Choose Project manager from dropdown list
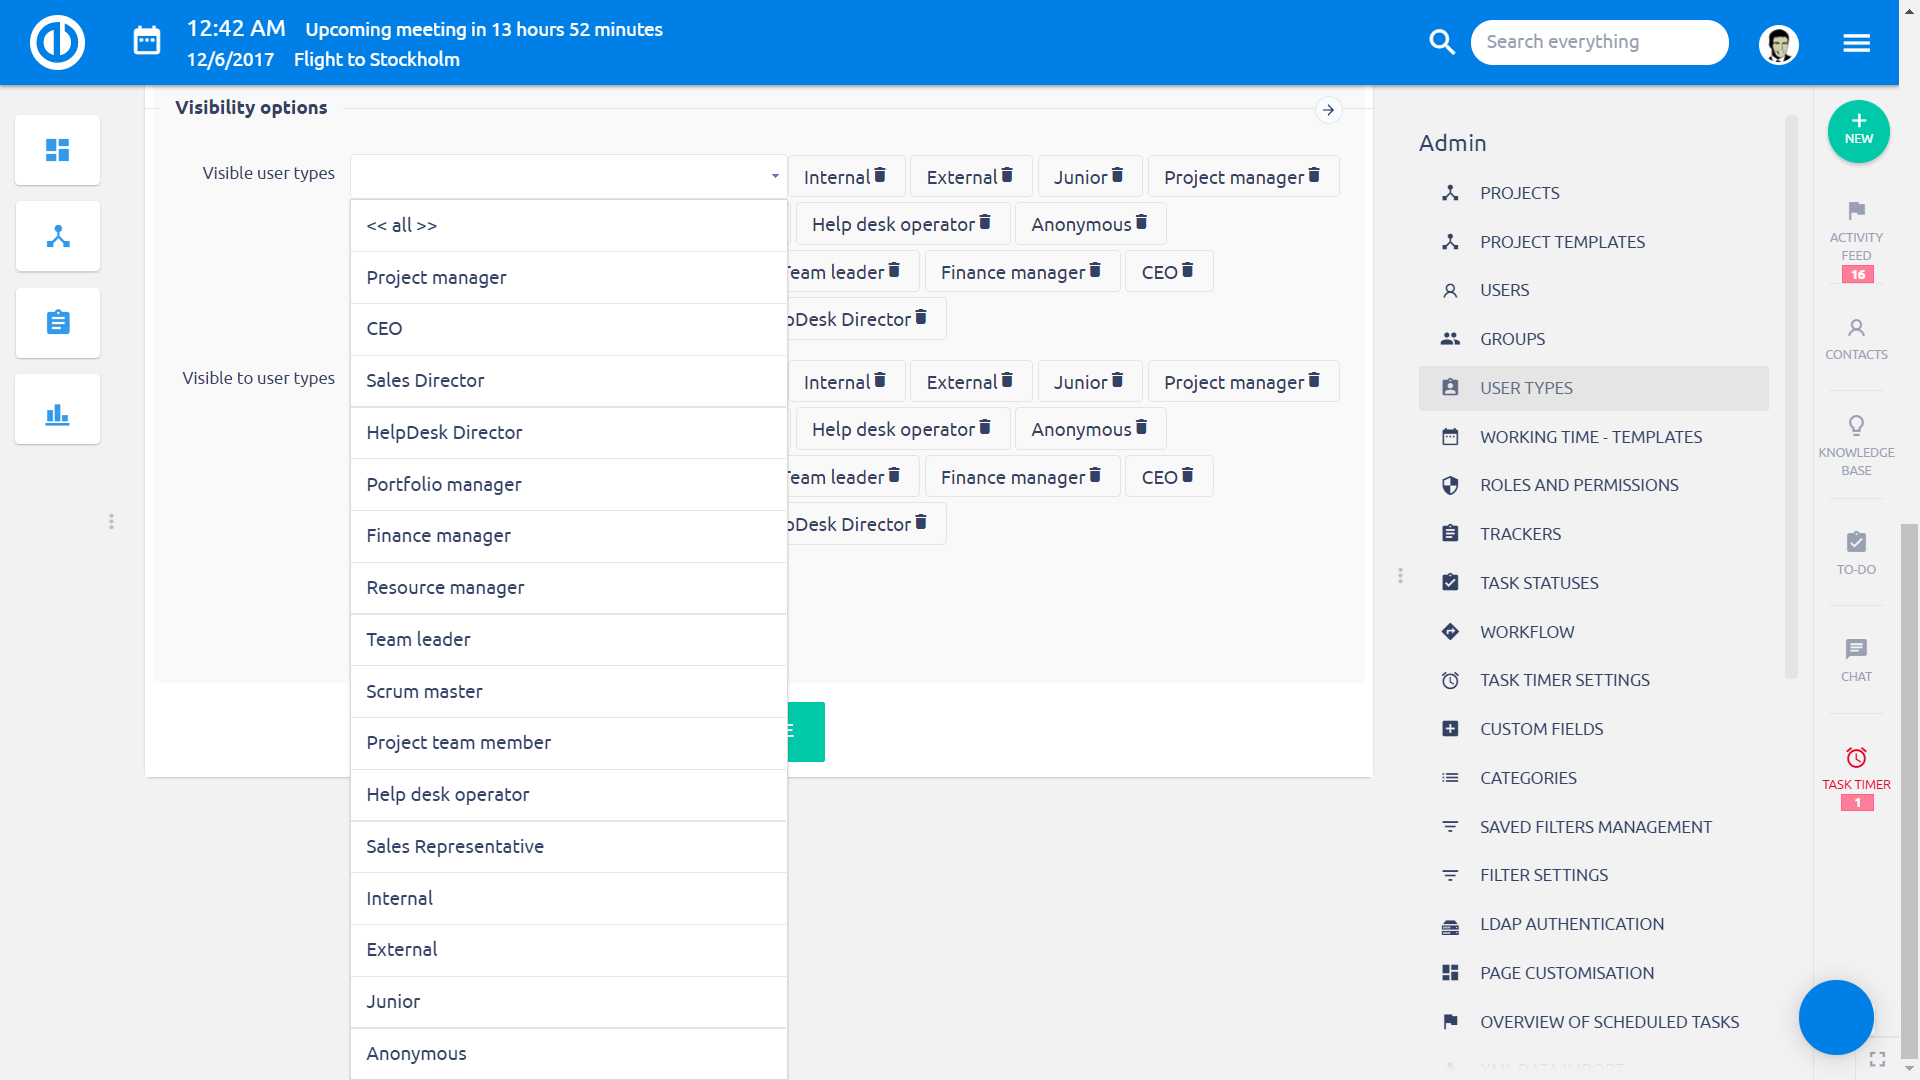 (x=568, y=278)
